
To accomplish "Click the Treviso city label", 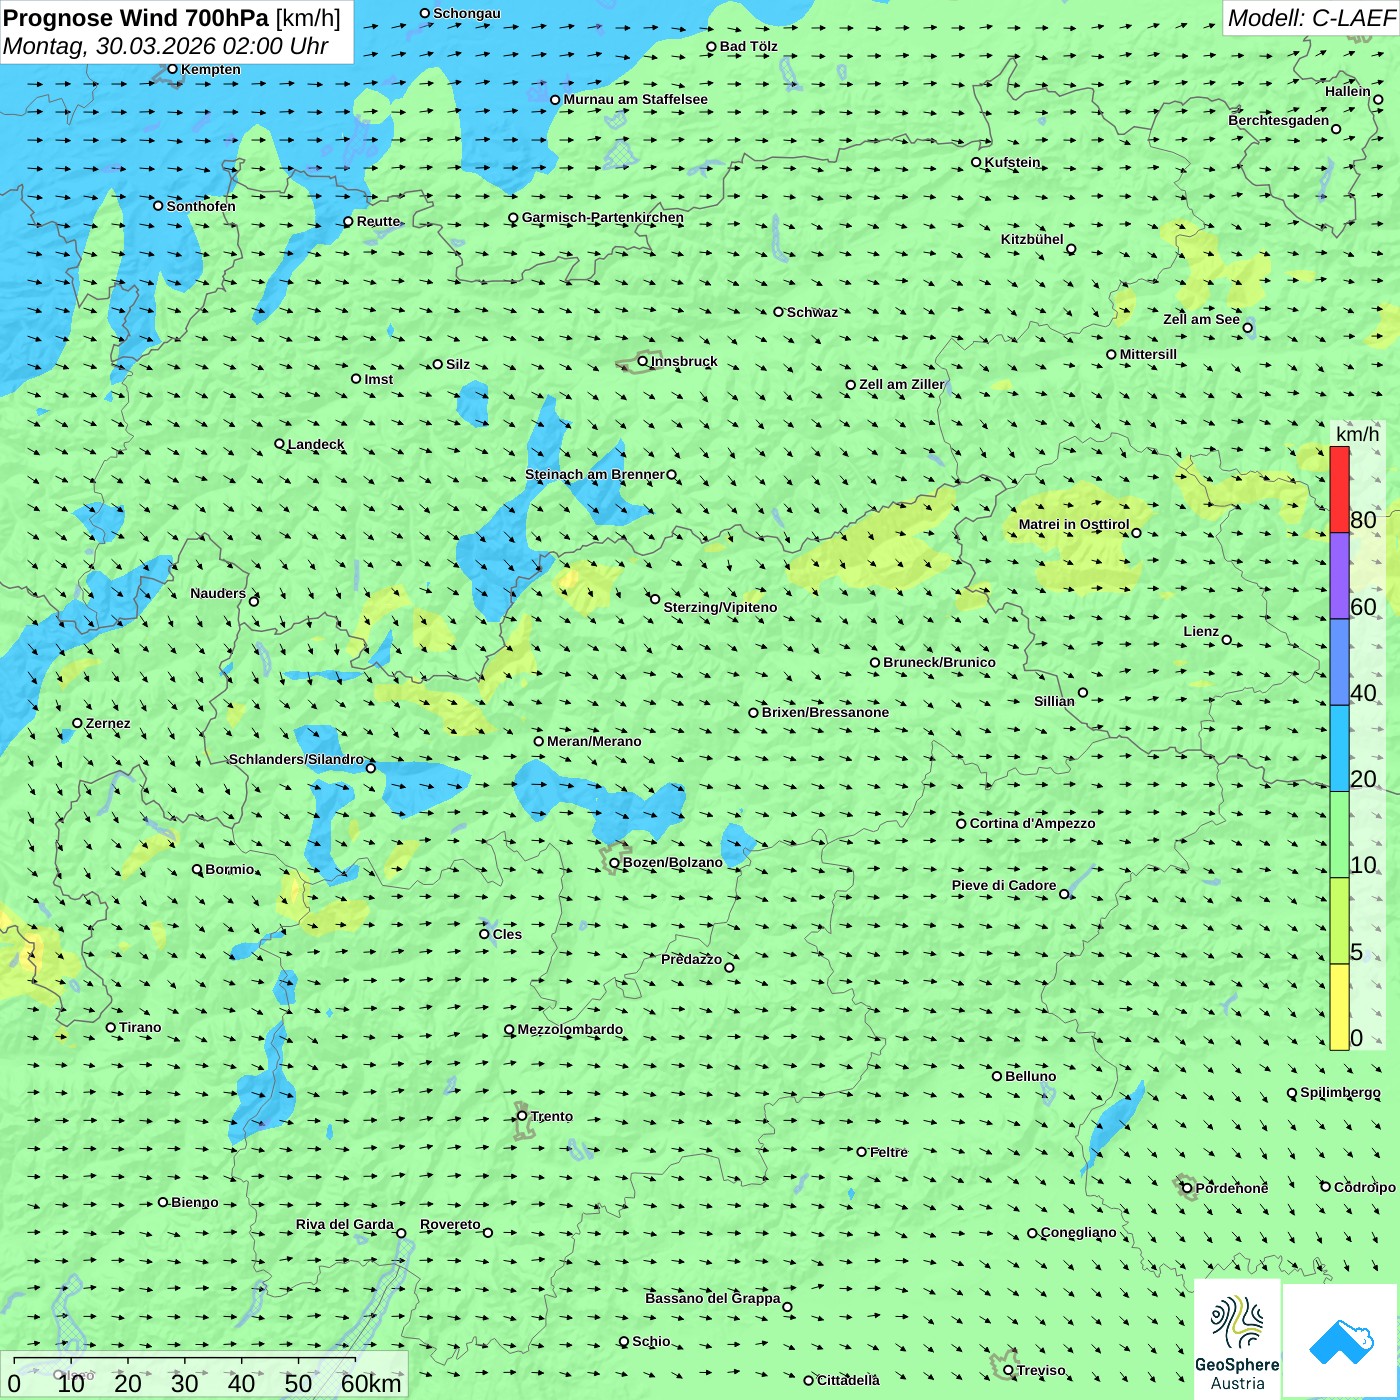I will pos(1041,1370).
